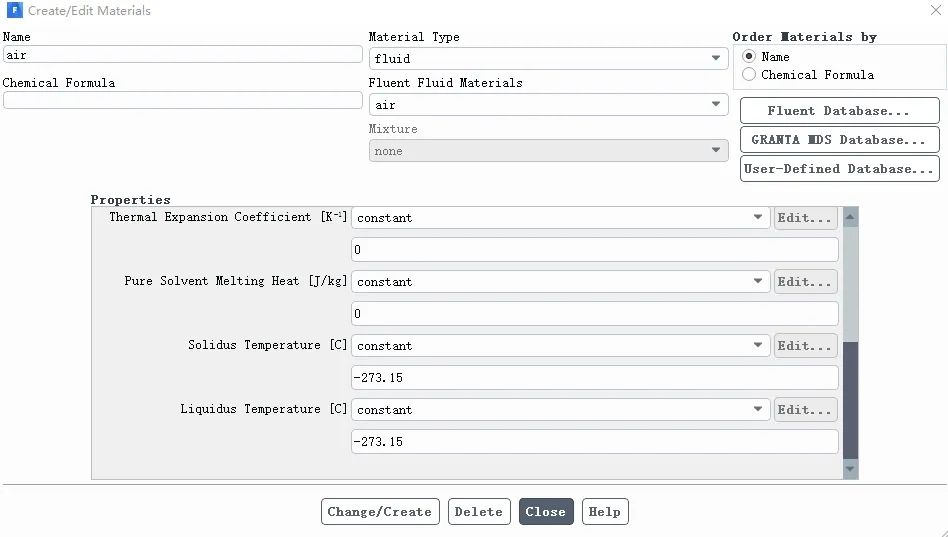Open the GRANTA MDS Database
Screen dimensions: 948x537
(839, 140)
